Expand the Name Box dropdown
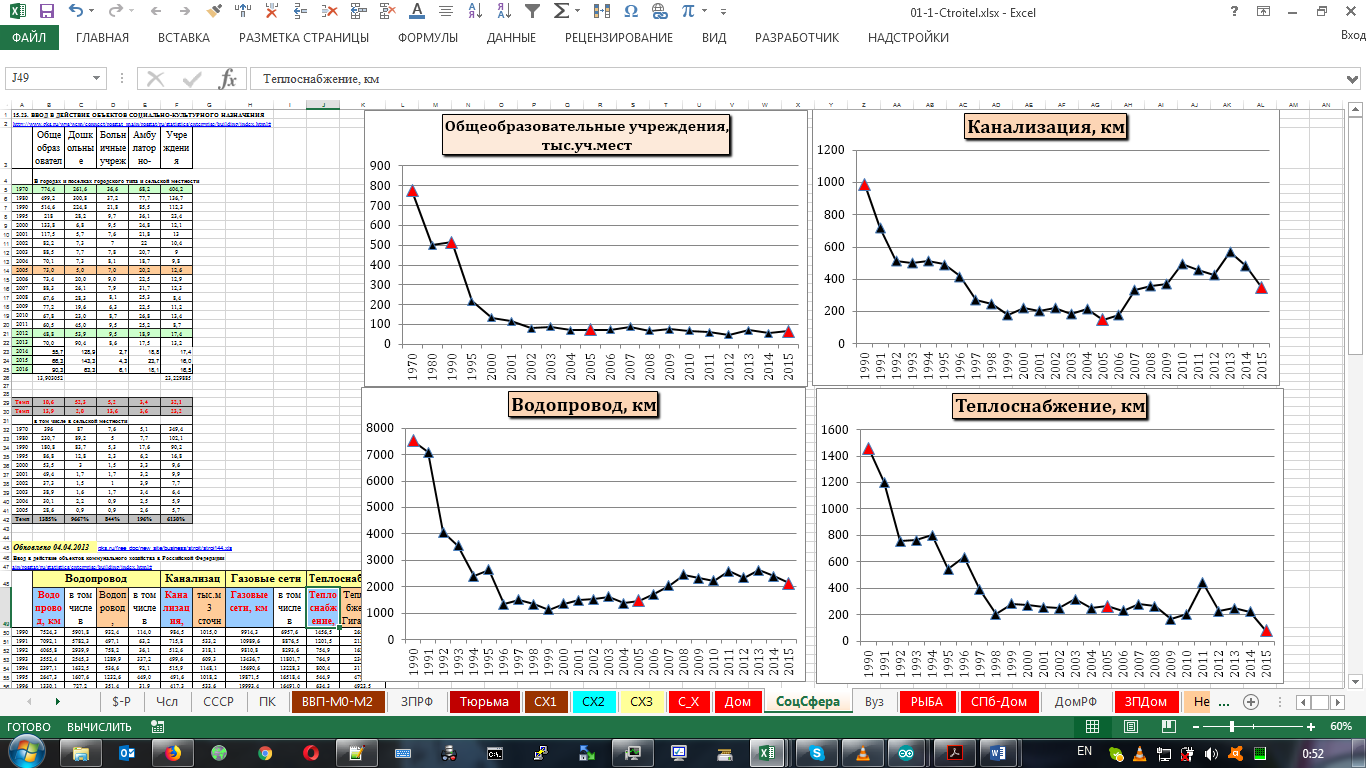 [97, 79]
